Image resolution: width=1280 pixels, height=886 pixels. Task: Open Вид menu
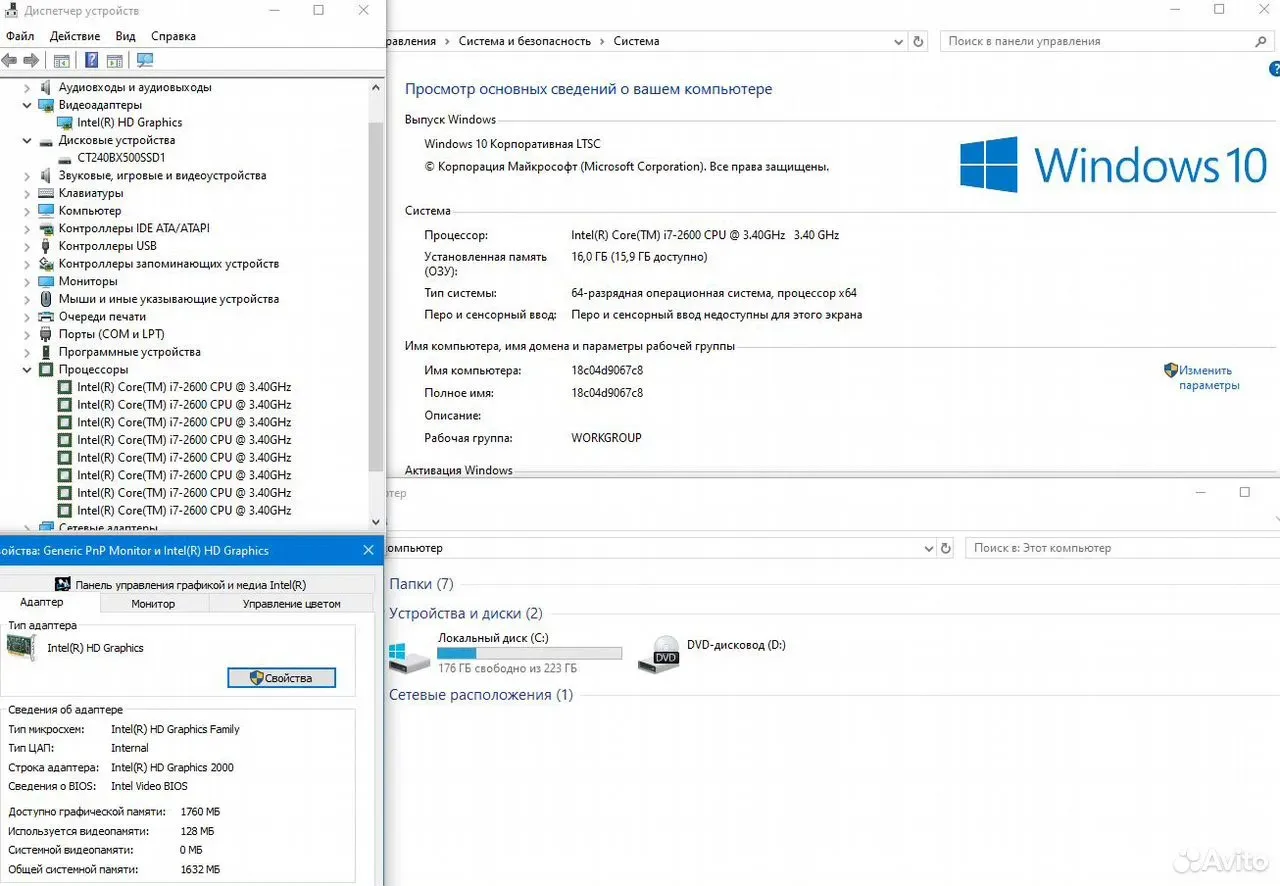click(x=125, y=36)
